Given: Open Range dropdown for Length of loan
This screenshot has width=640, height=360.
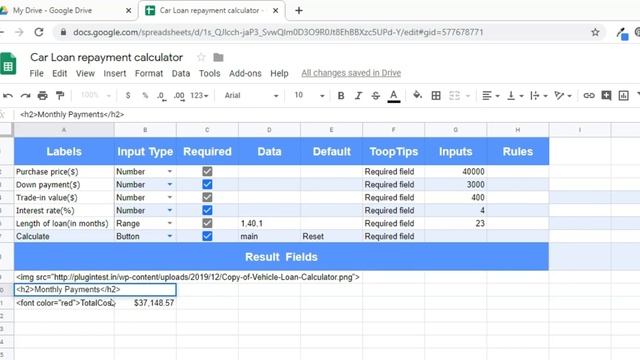Looking at the screenshot, I should coord(170,223).
